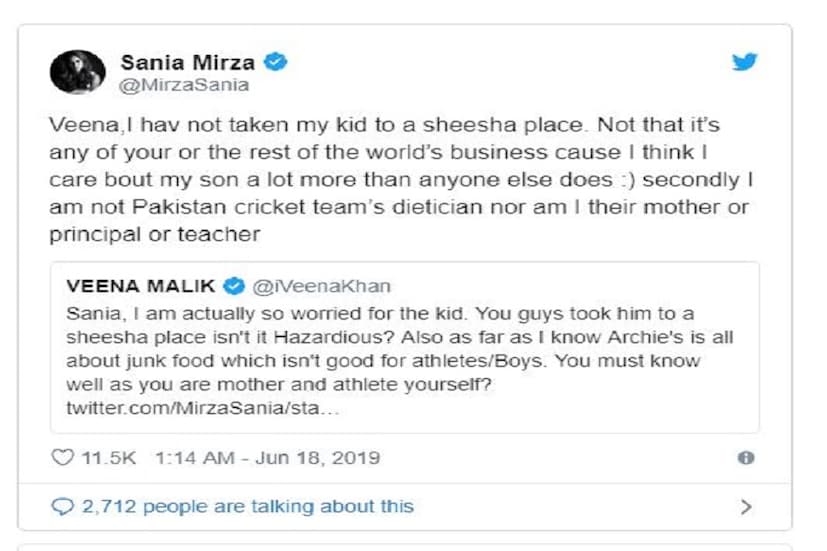827x551 pixels.
Task: Click the Twitter bird logo
Action: 744,62
